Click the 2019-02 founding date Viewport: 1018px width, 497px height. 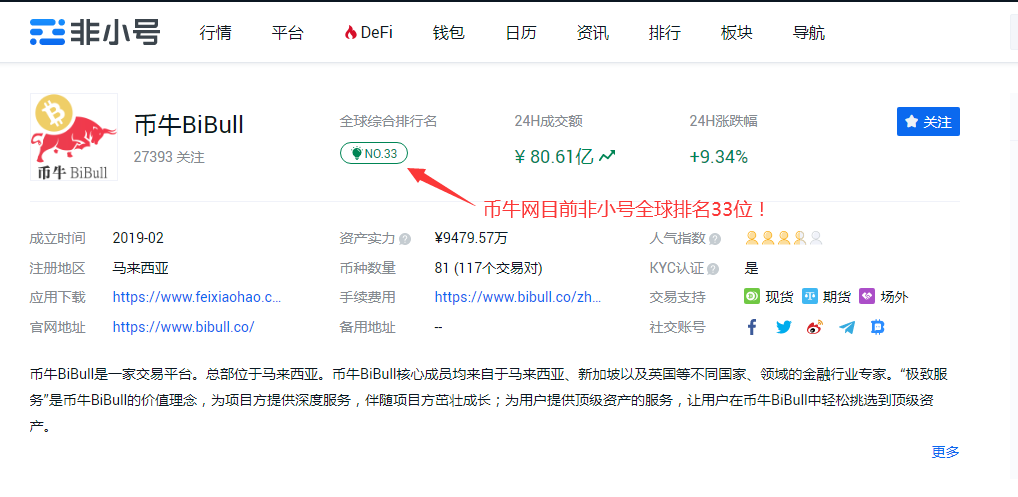(x=138, y=238)
